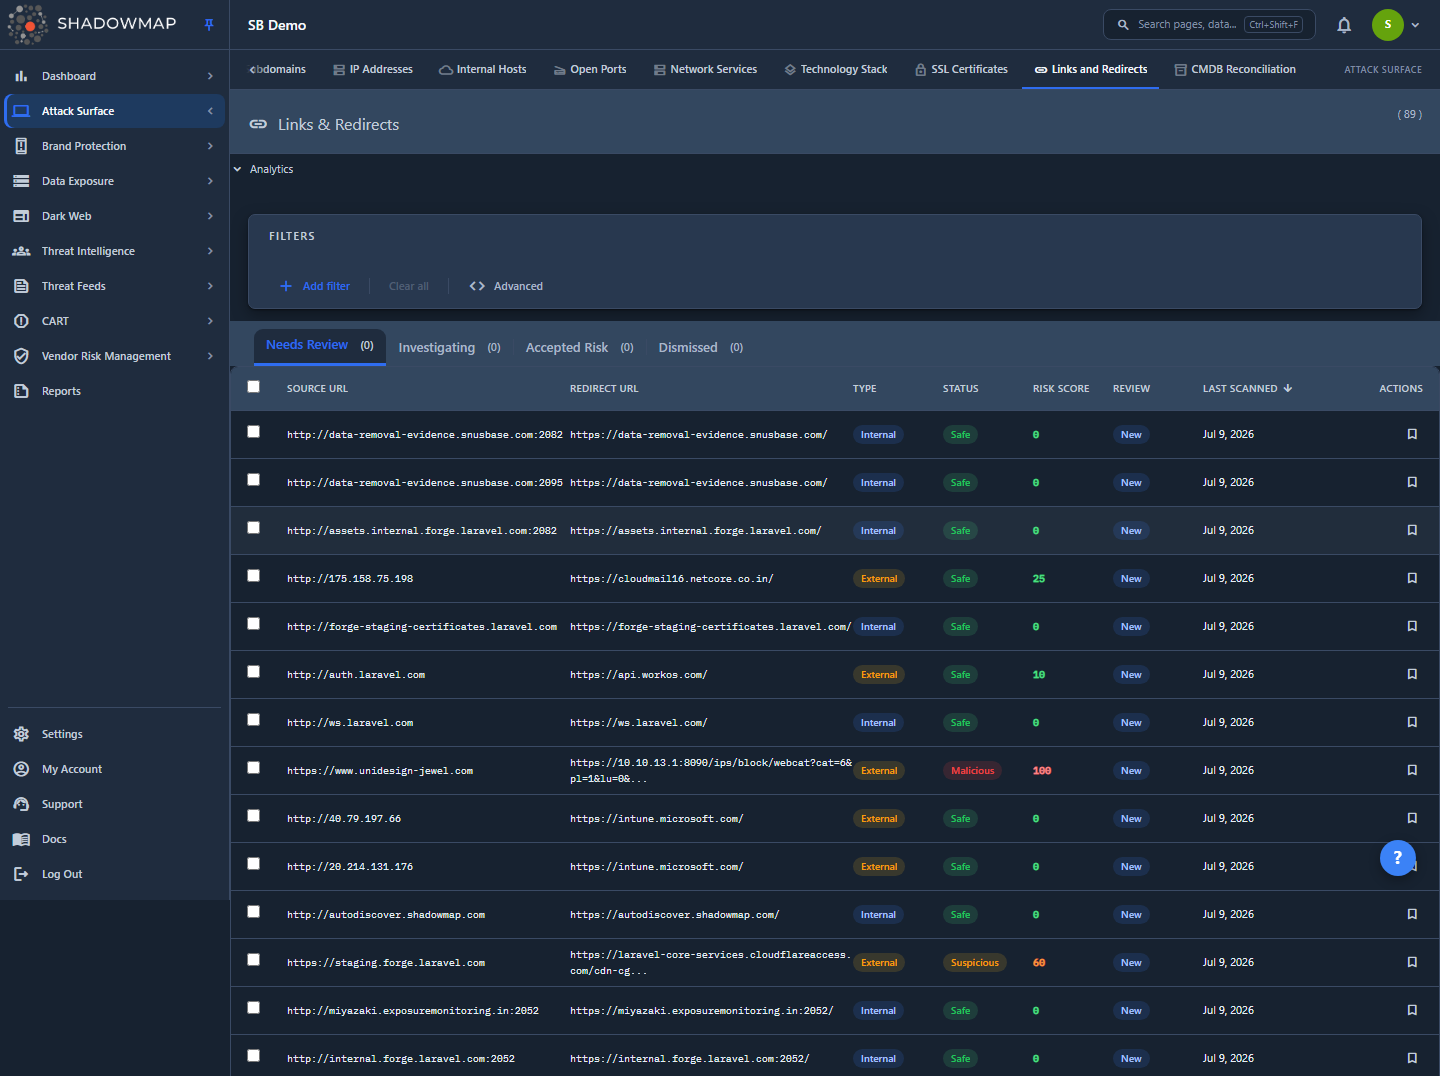
Task: Click the Malicious status badge
Action: point(972,770)
